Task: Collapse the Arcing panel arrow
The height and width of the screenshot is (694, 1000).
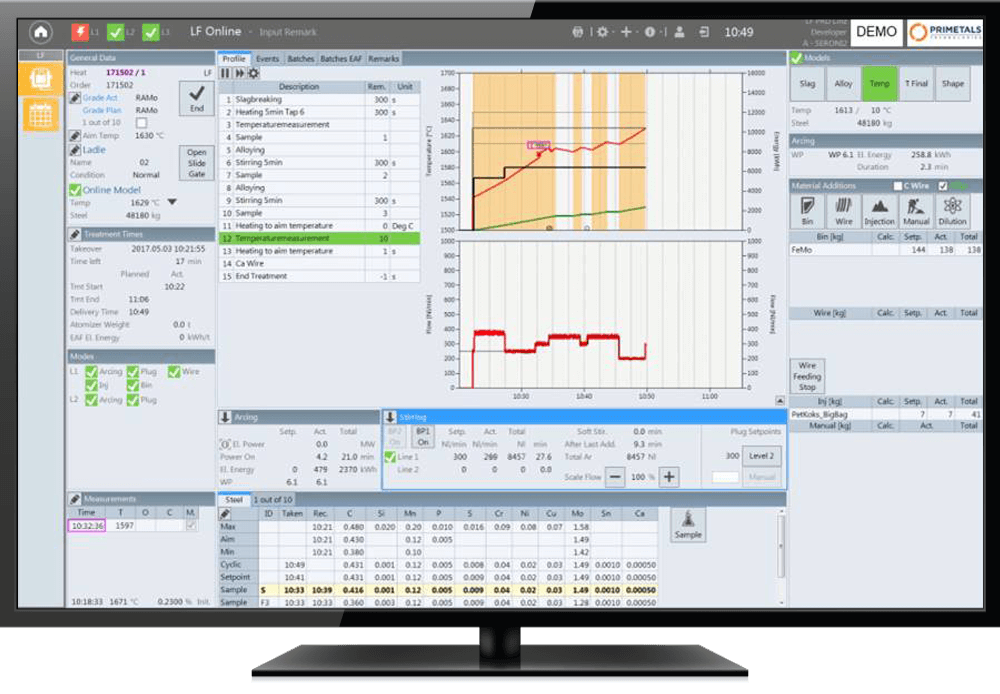Action: tap(225, 416)
